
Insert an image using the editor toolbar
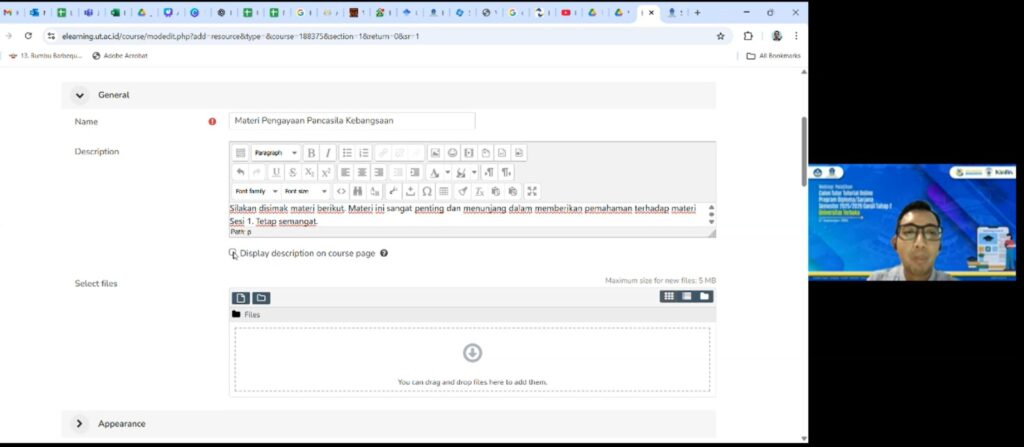point(435,153)
